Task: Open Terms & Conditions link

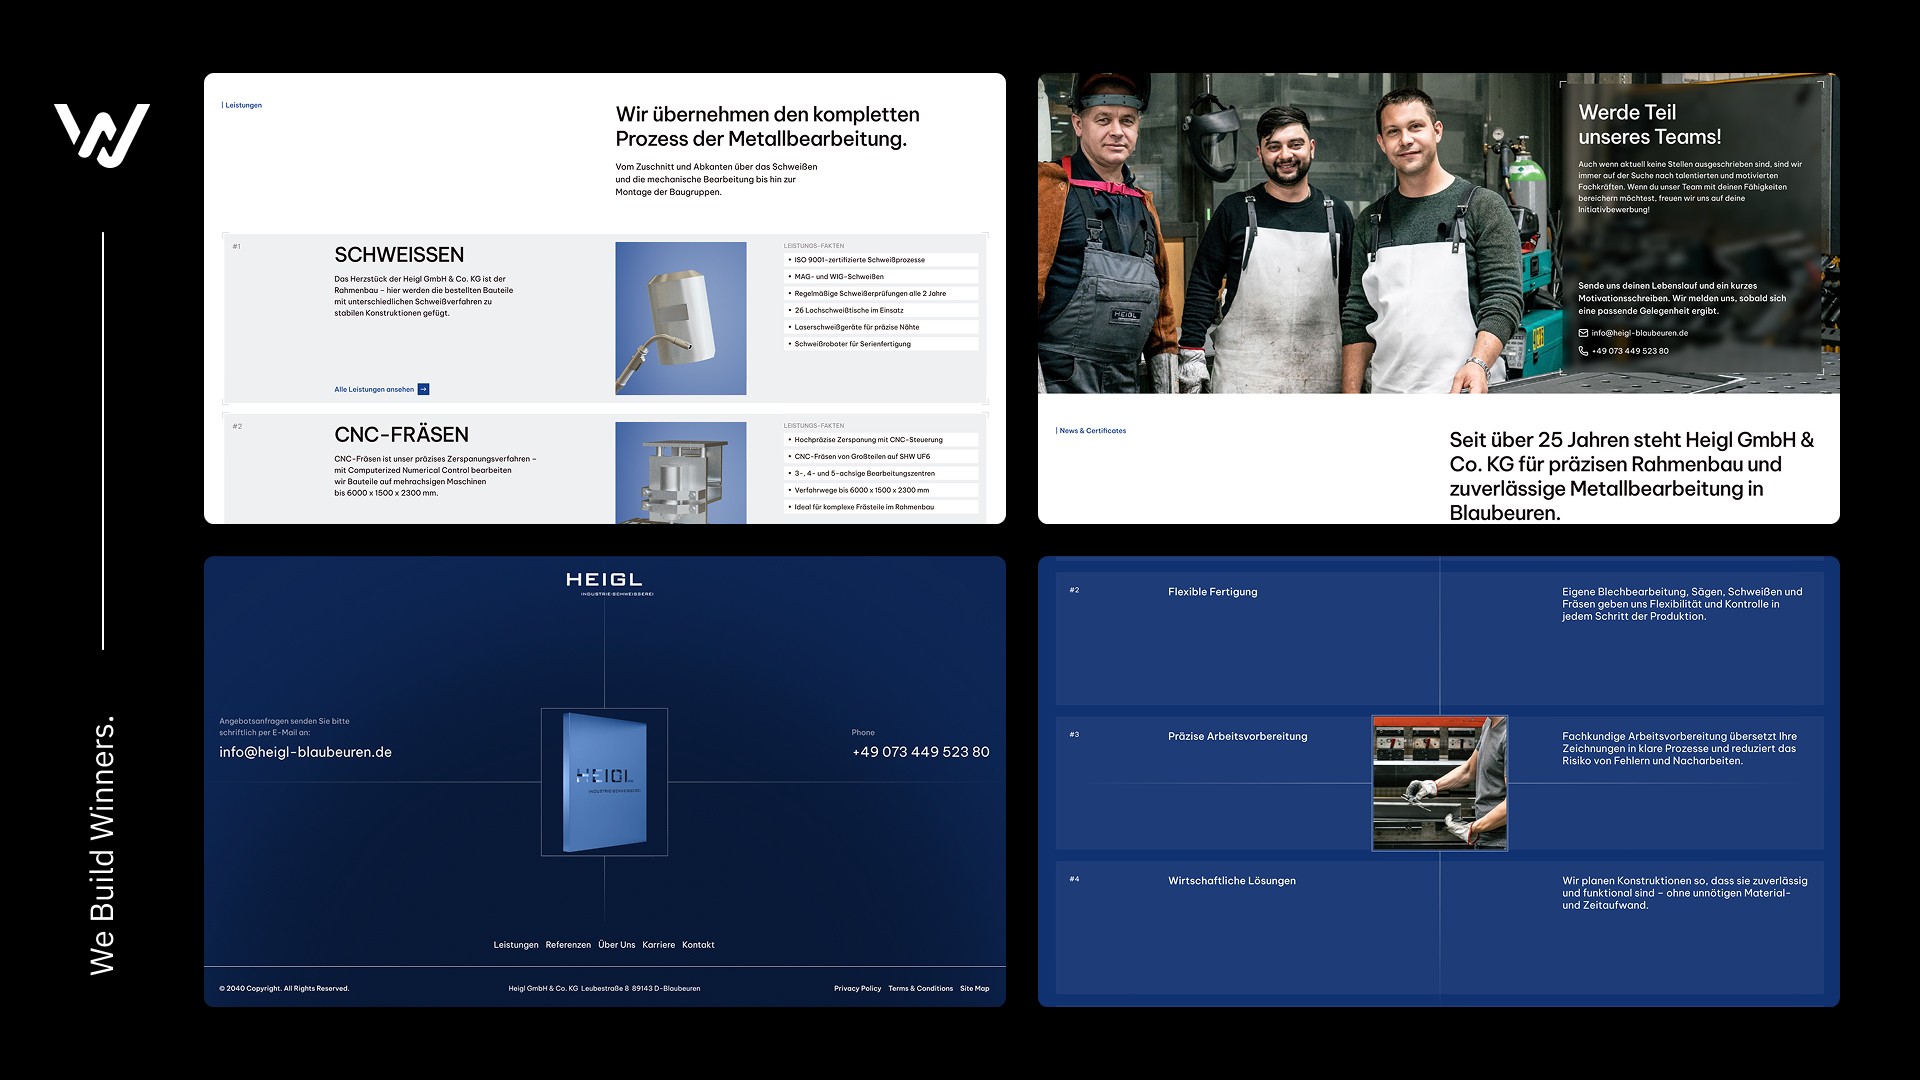Action: (920, 988)
